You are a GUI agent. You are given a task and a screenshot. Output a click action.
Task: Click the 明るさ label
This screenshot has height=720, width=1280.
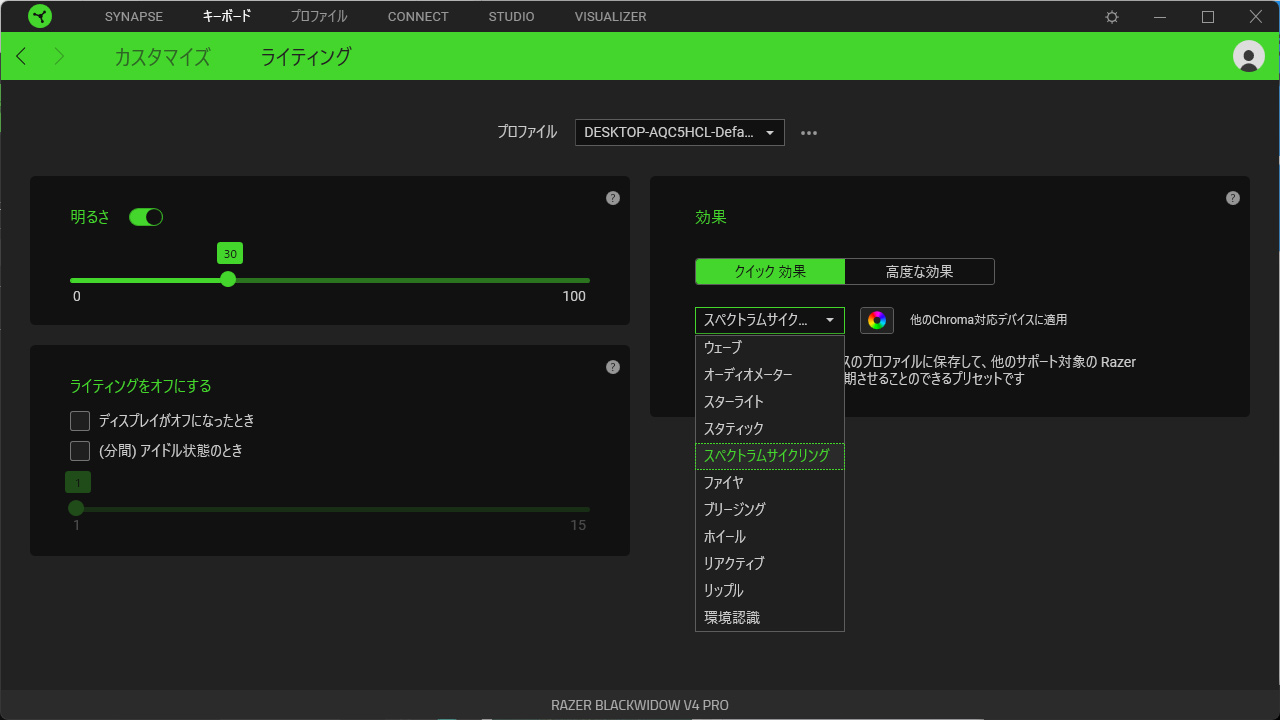click(90, 217)
